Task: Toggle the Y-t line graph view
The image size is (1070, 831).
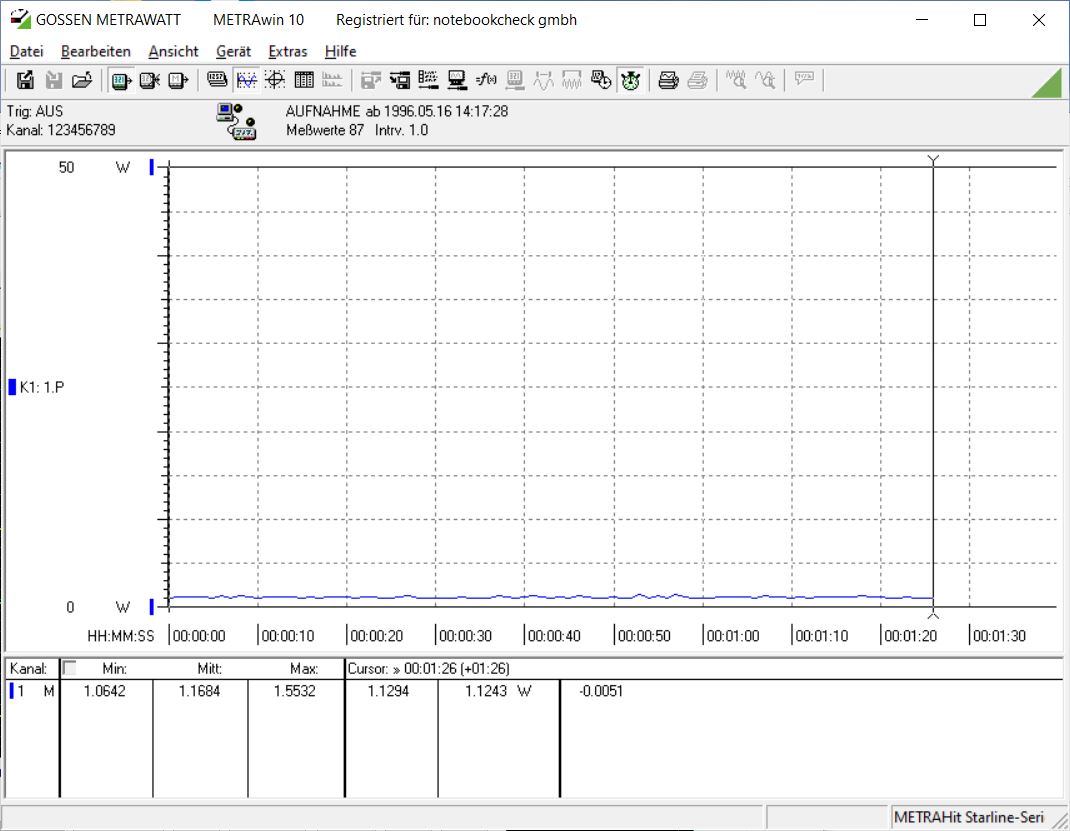Action: click(246, 80)
